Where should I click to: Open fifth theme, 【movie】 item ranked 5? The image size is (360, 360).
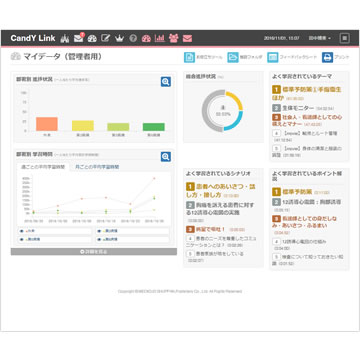307,152
